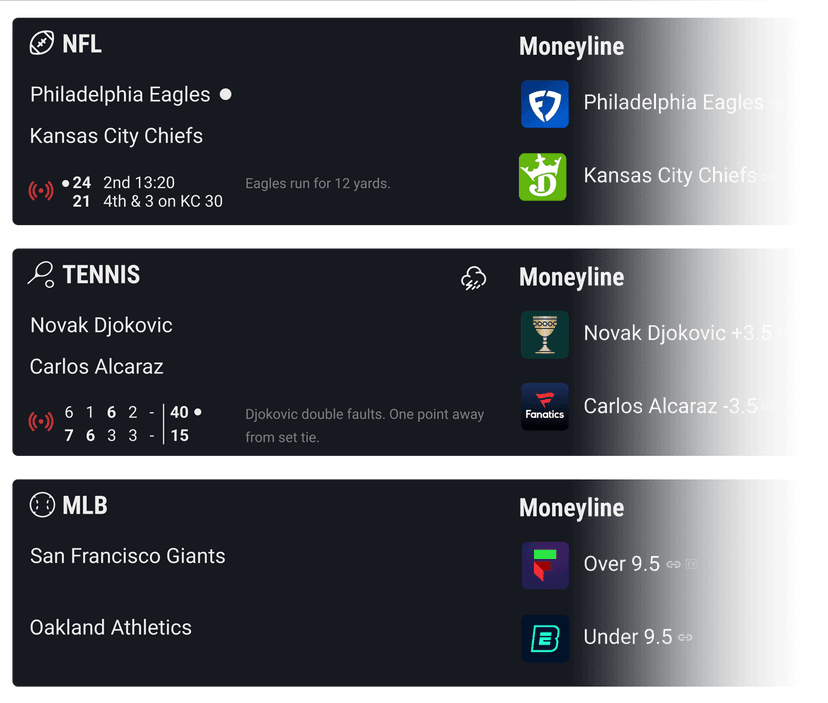Click the Caesars trophy sportsbook logo

545,335
